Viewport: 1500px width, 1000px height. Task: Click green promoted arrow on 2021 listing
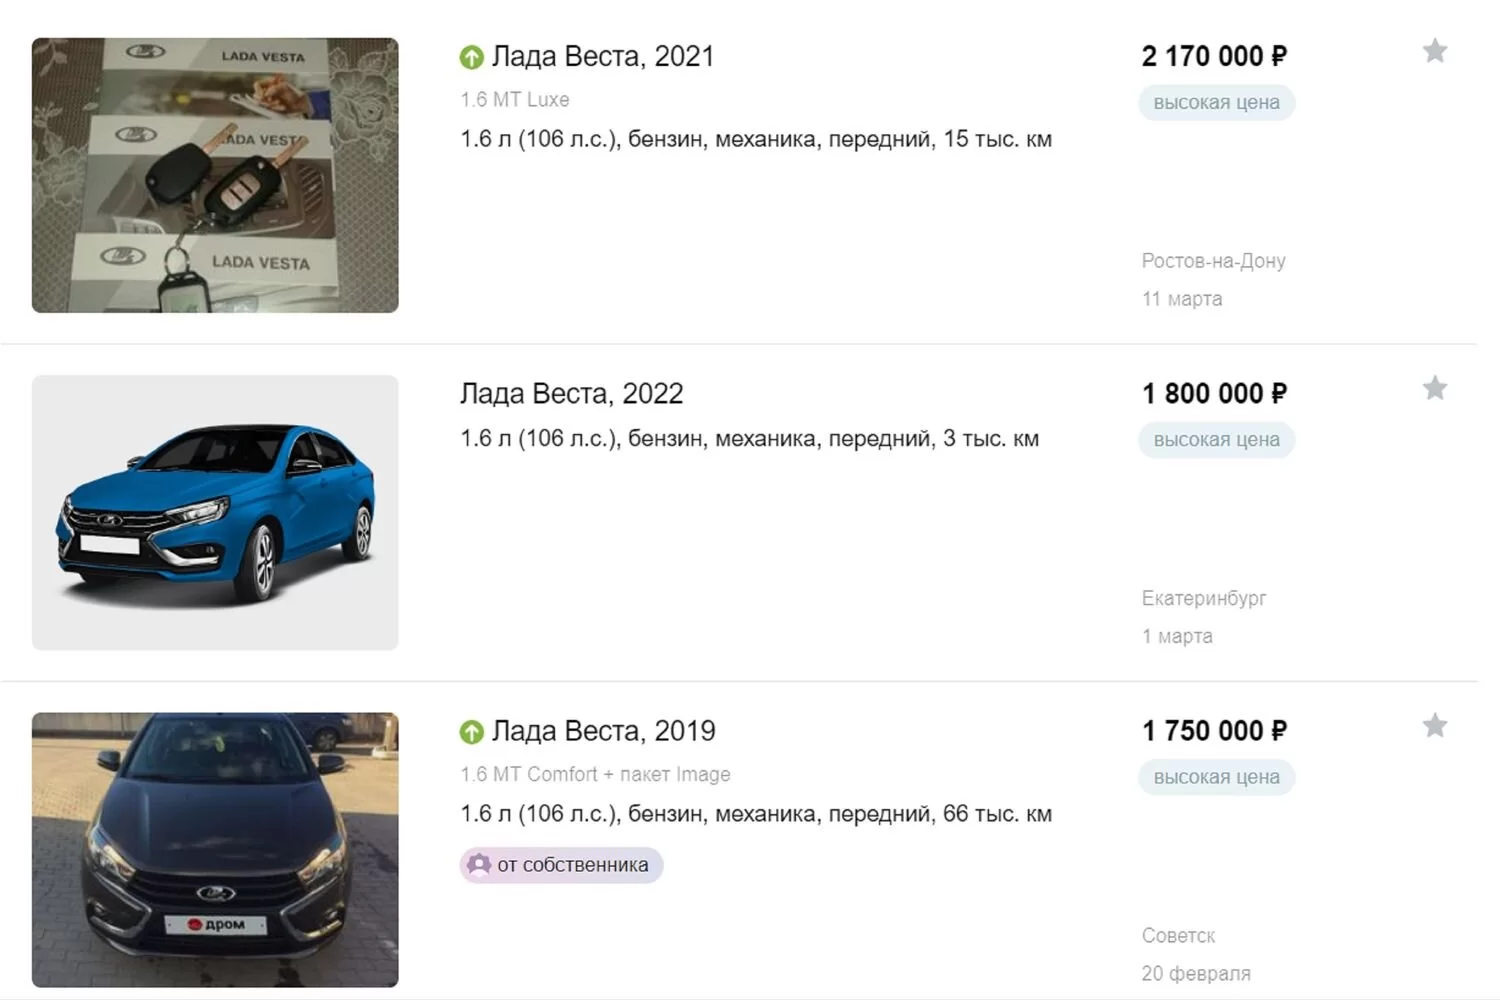[x=472, y=58]
